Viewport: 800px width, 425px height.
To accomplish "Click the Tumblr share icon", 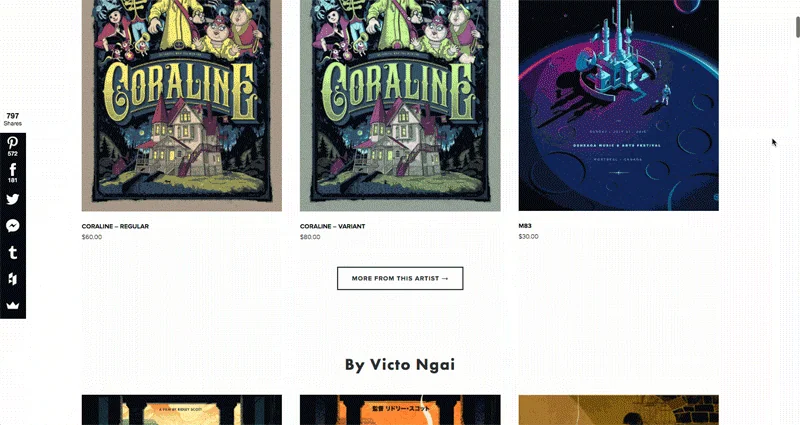I will [x=13, y=252].
